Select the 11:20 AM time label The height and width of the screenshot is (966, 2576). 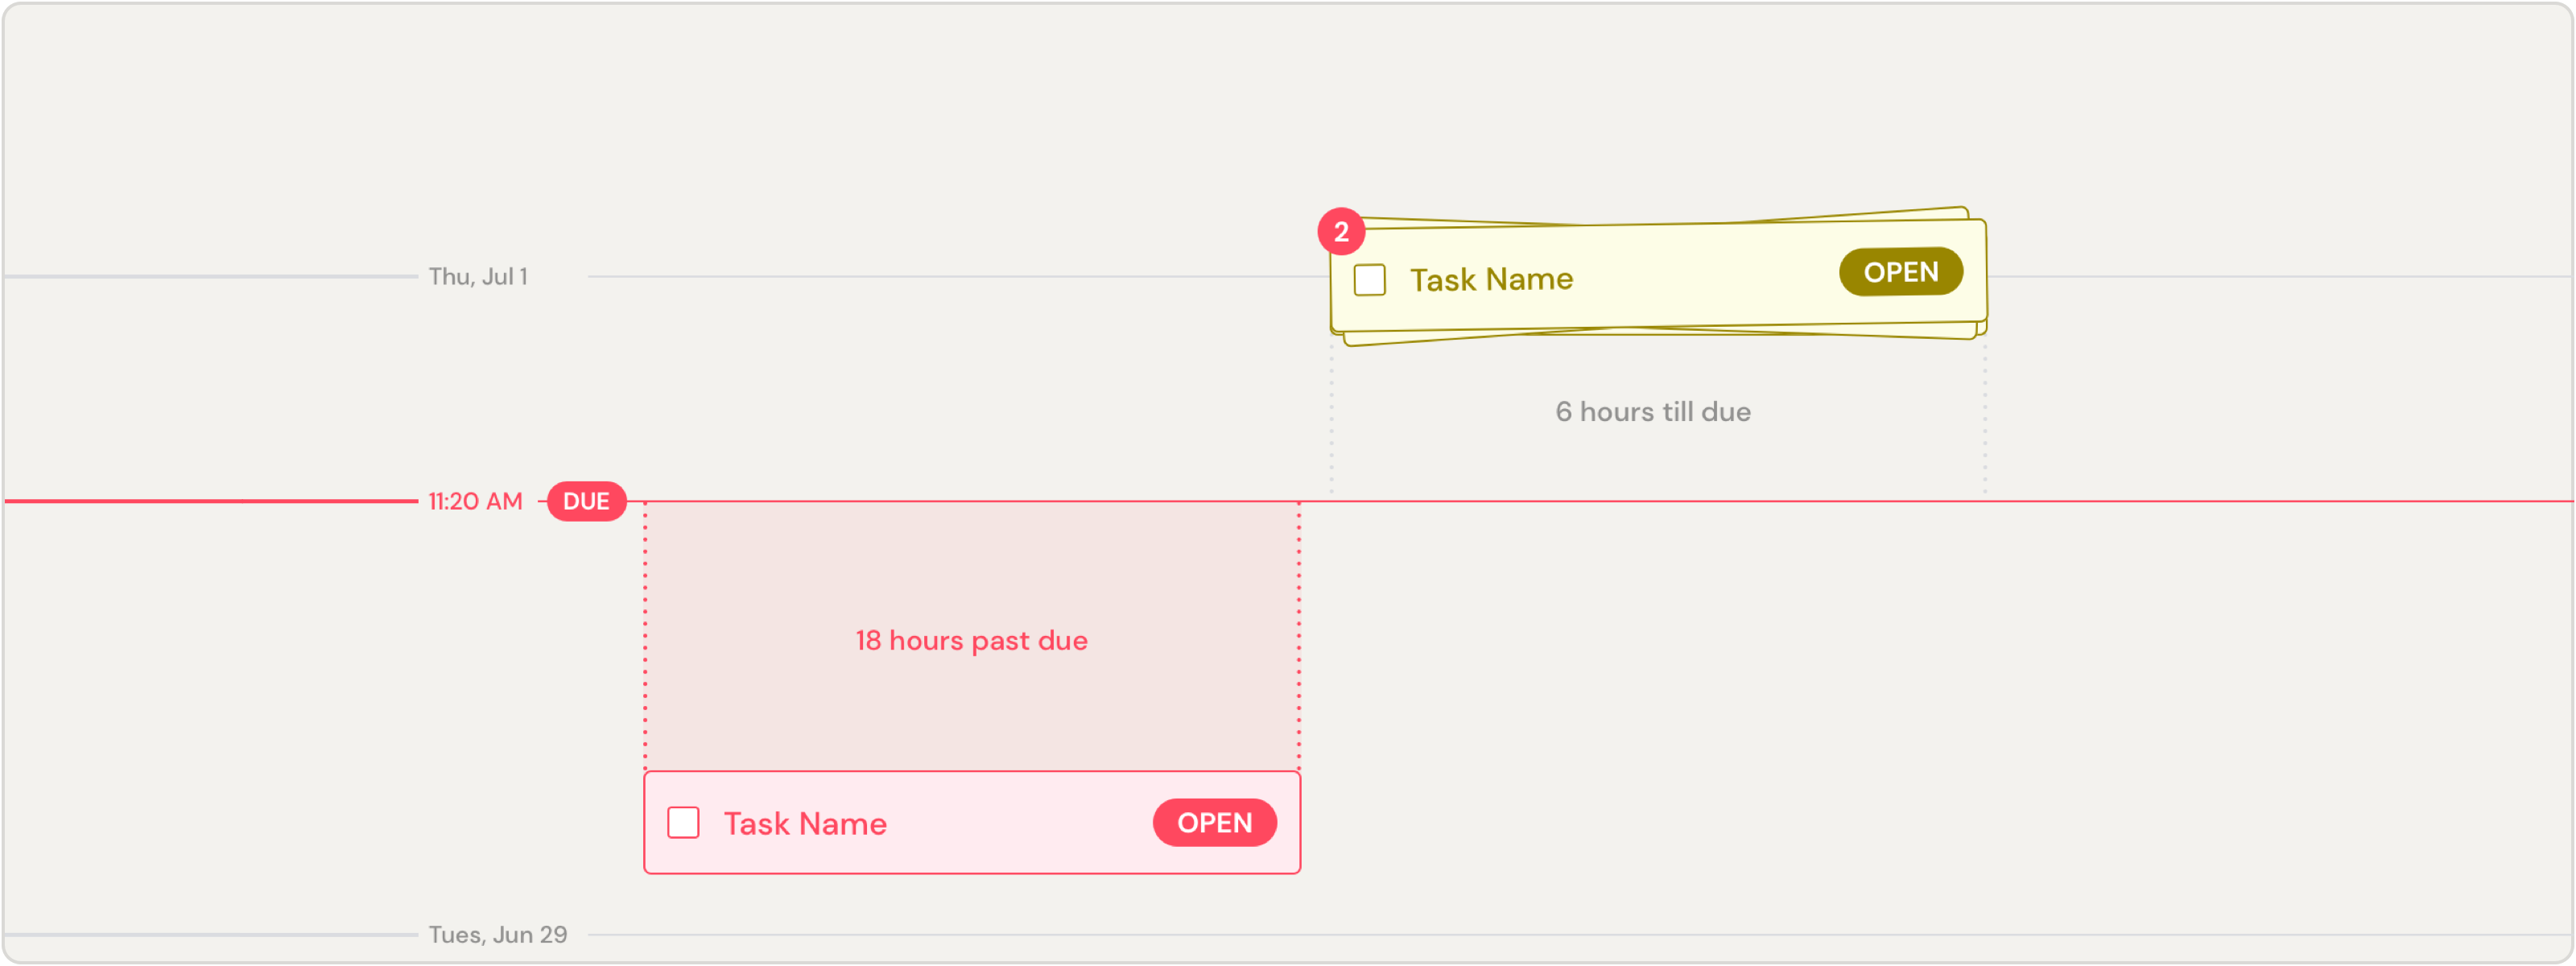point(475,501)
